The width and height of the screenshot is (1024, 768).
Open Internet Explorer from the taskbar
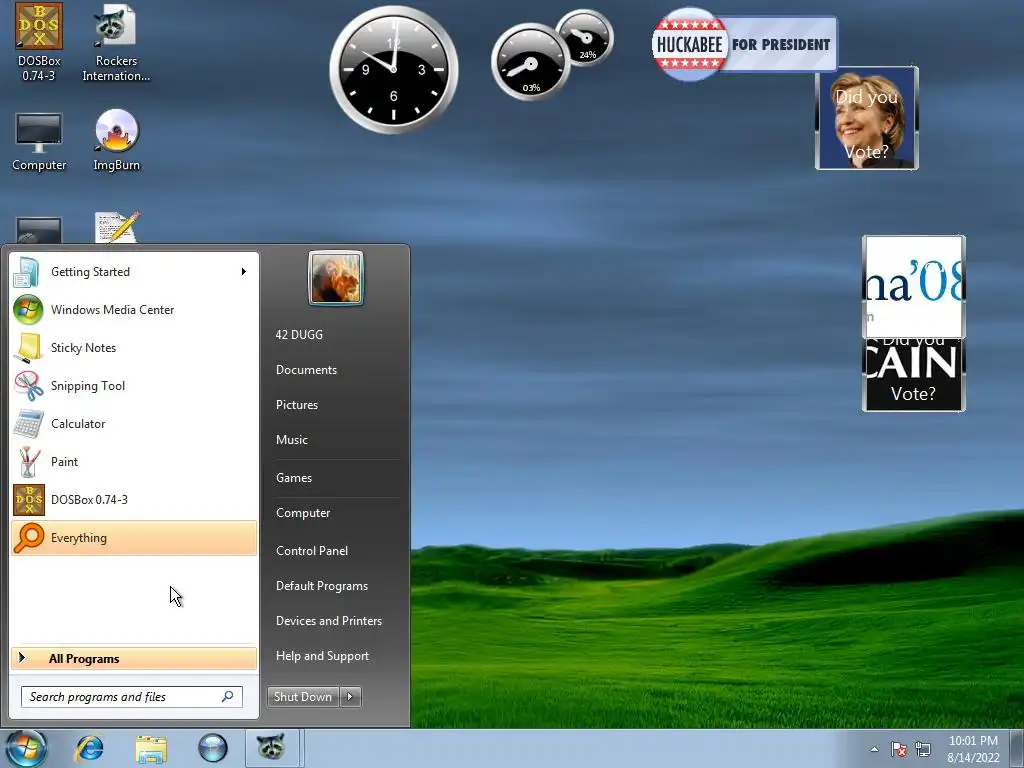(89, 748)
